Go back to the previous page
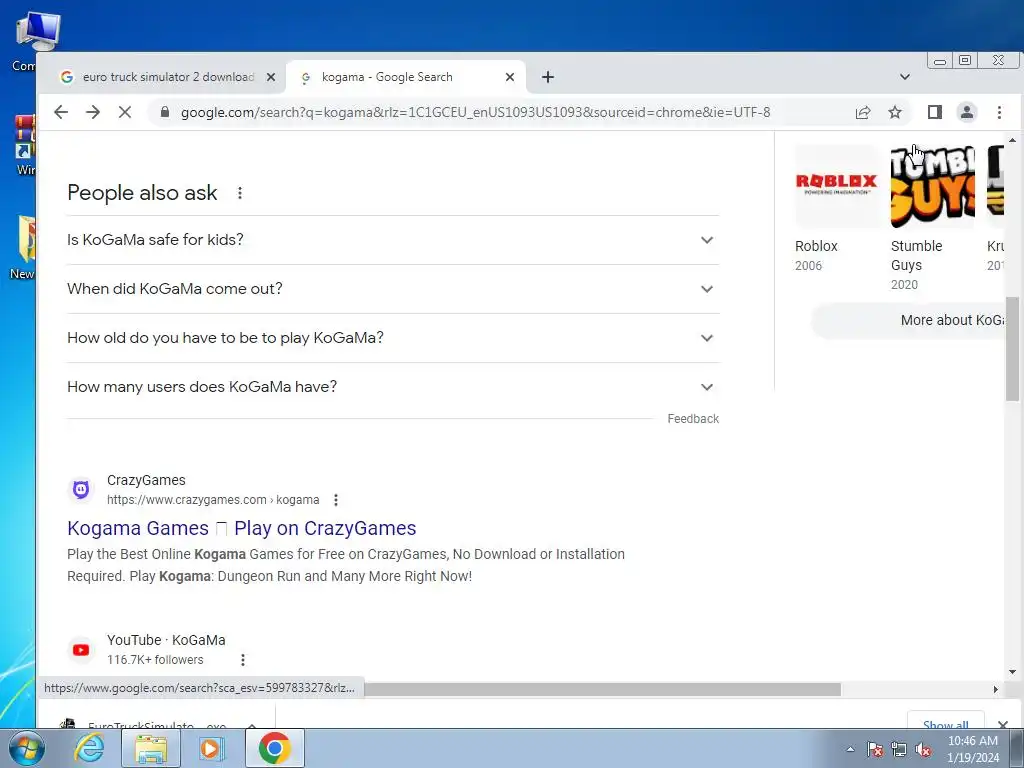Screen dimensions: 1024x768 click(x=61, y=112)
